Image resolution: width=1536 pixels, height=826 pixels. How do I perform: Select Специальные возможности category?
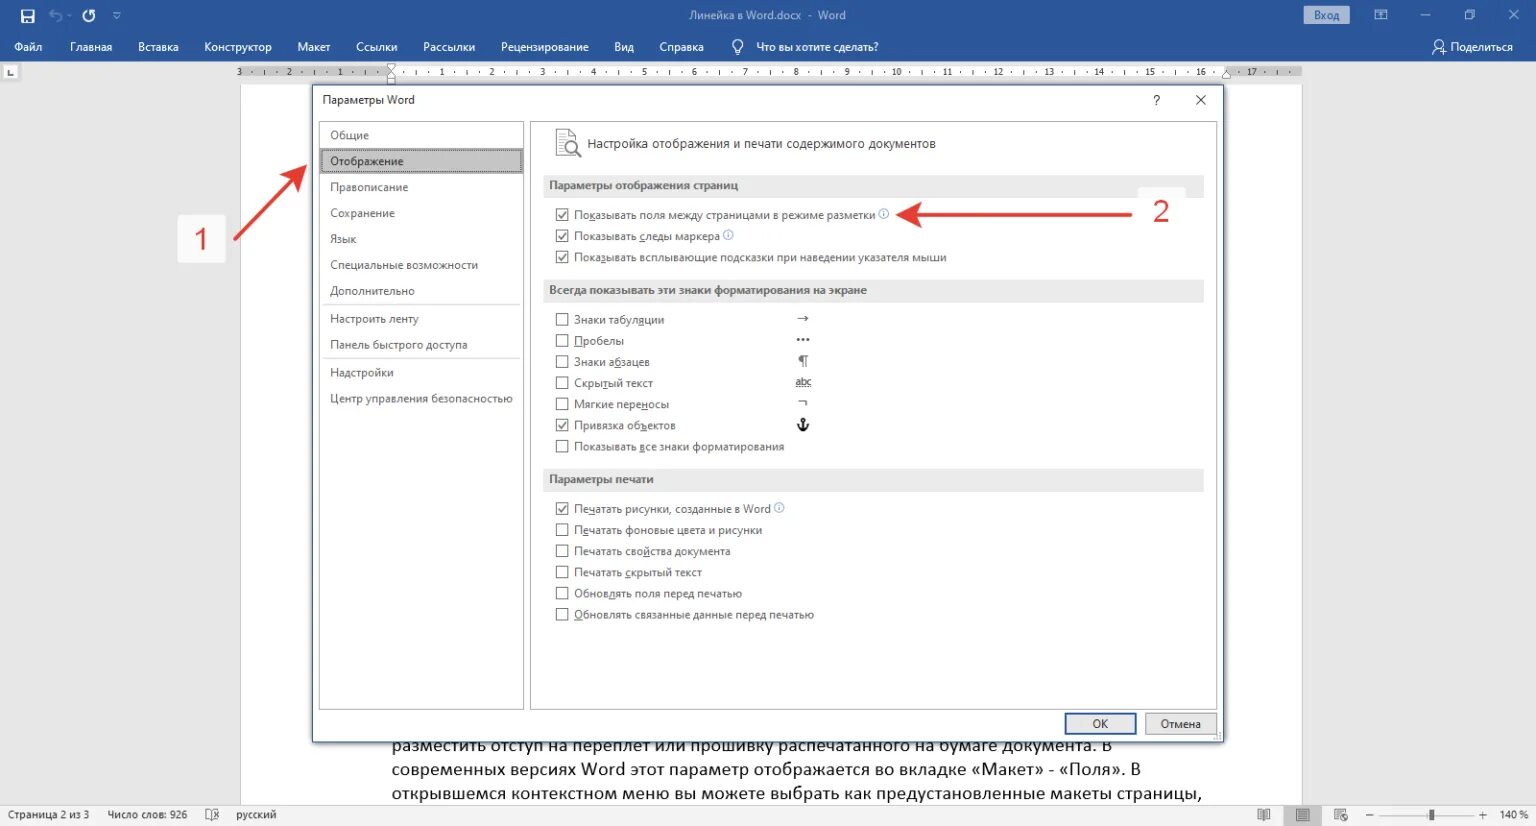click(x=421, y=265)
